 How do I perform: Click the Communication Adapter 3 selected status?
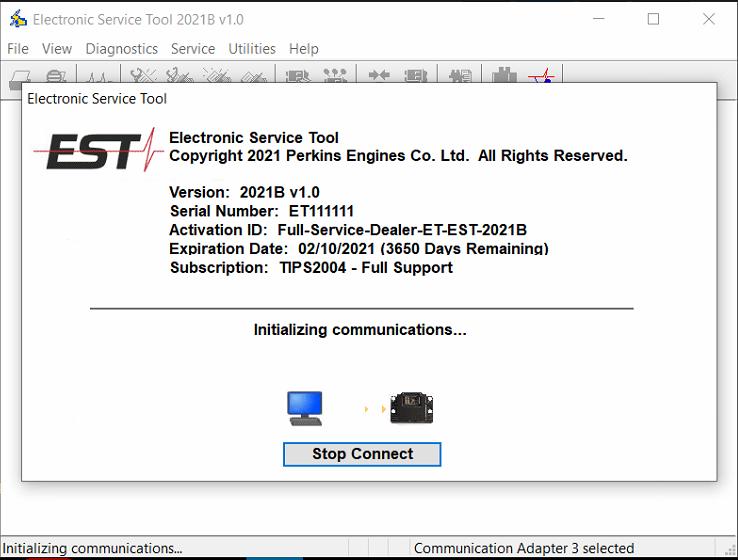[523, 548]
